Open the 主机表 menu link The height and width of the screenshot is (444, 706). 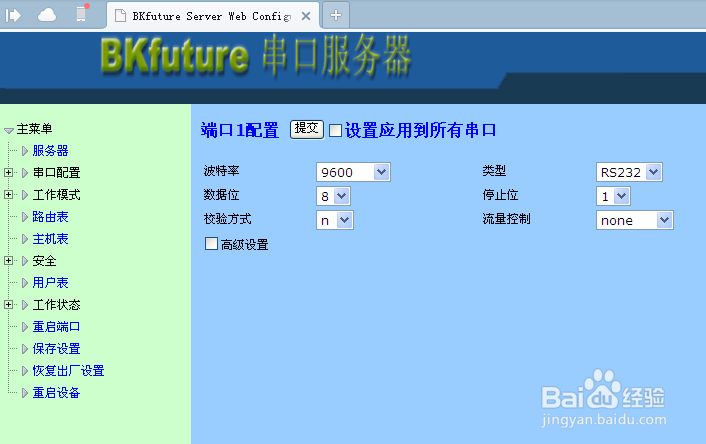(50, 239)
